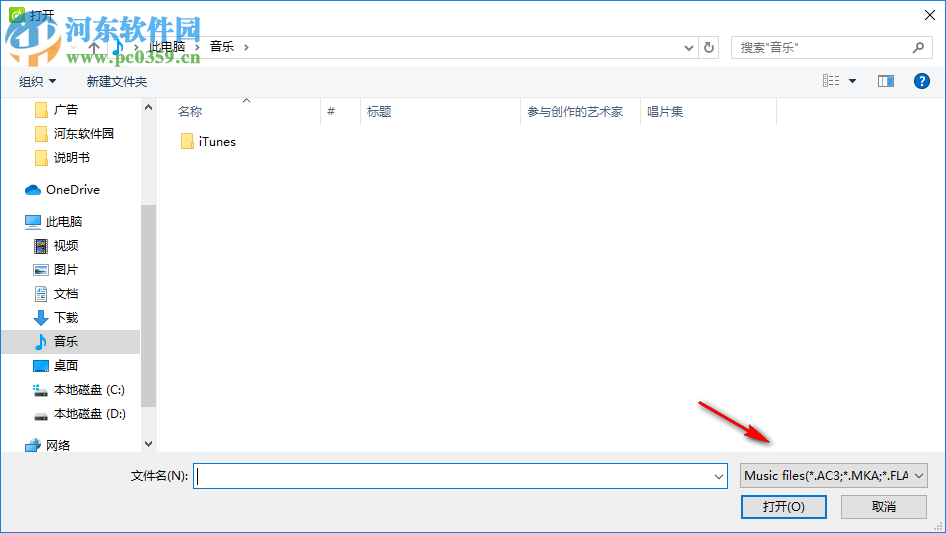The width and height of the screenshot is (946, 533).
Task: Click 新建文件夹 toolbar command
Action: pos(116,81)
